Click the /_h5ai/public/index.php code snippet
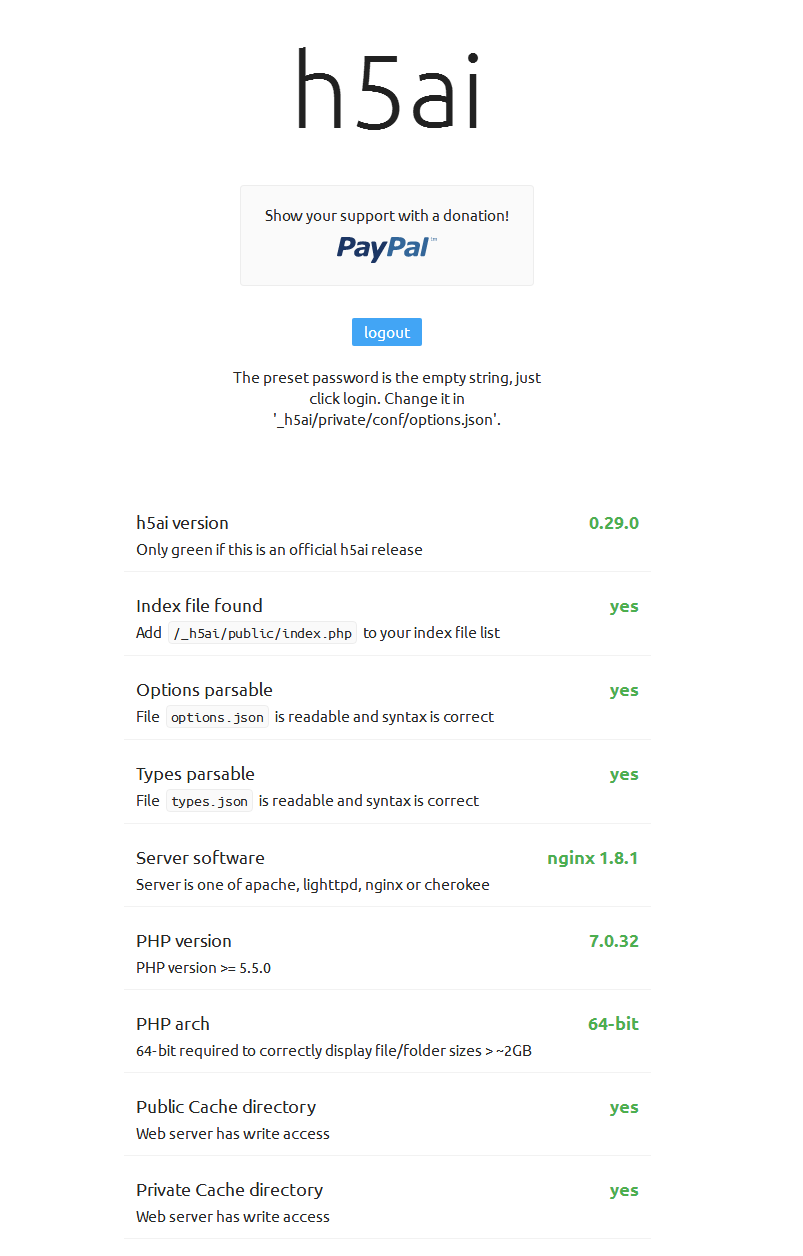This screenshot has height=1256, width=803. 262,633
